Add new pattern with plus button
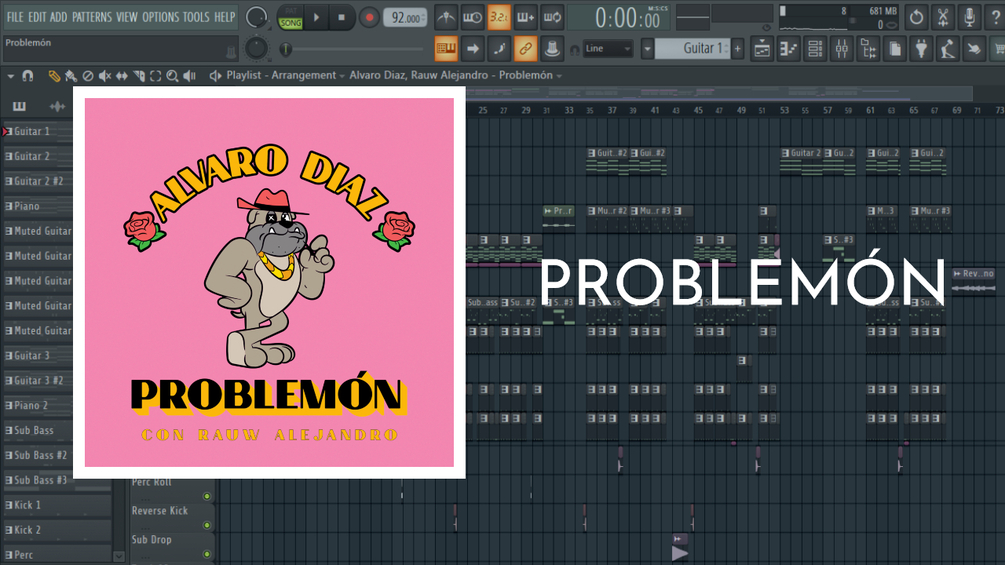Screen dimensions: 1005x565 (738, 49)
